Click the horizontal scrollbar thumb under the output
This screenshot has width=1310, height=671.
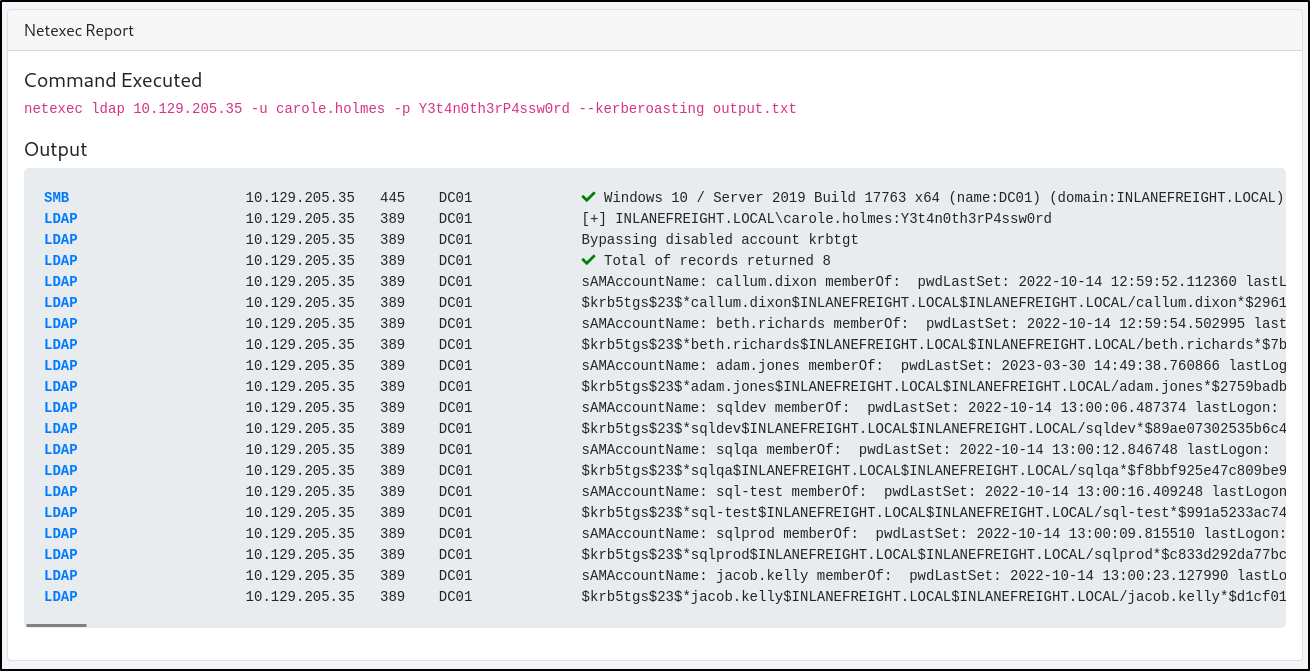pyautogui.click(x=56, y=625)
